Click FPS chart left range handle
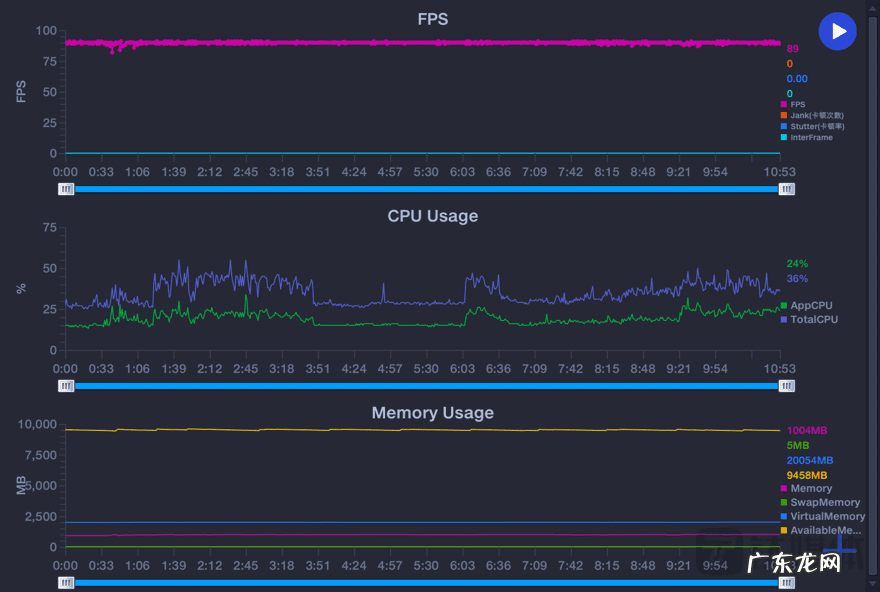This screenshot has height=592, width=880. click(x=66, y=189)
